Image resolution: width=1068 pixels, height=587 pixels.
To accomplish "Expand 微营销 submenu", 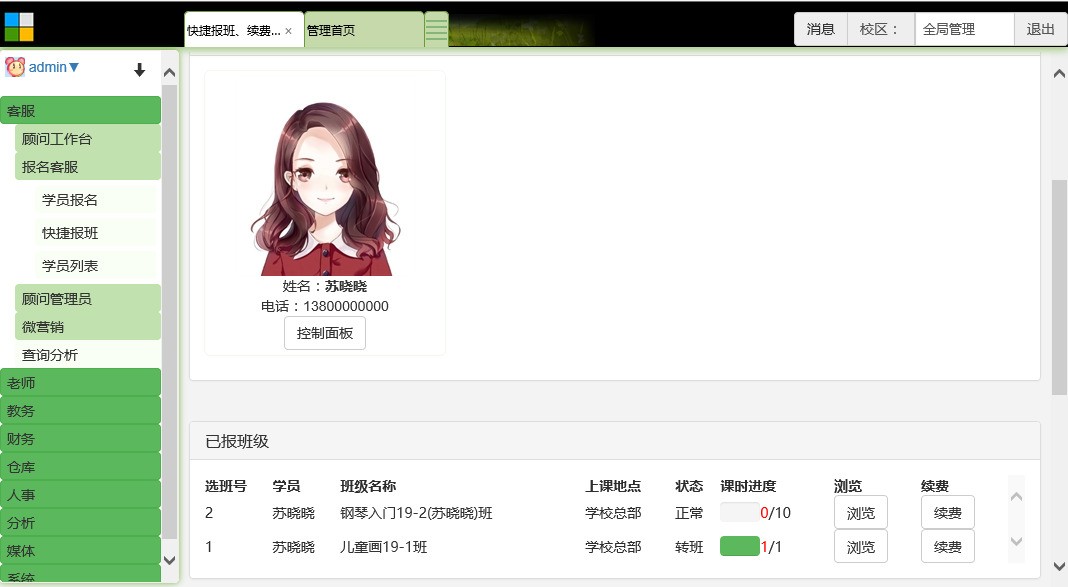I will [x=88, y=326].
